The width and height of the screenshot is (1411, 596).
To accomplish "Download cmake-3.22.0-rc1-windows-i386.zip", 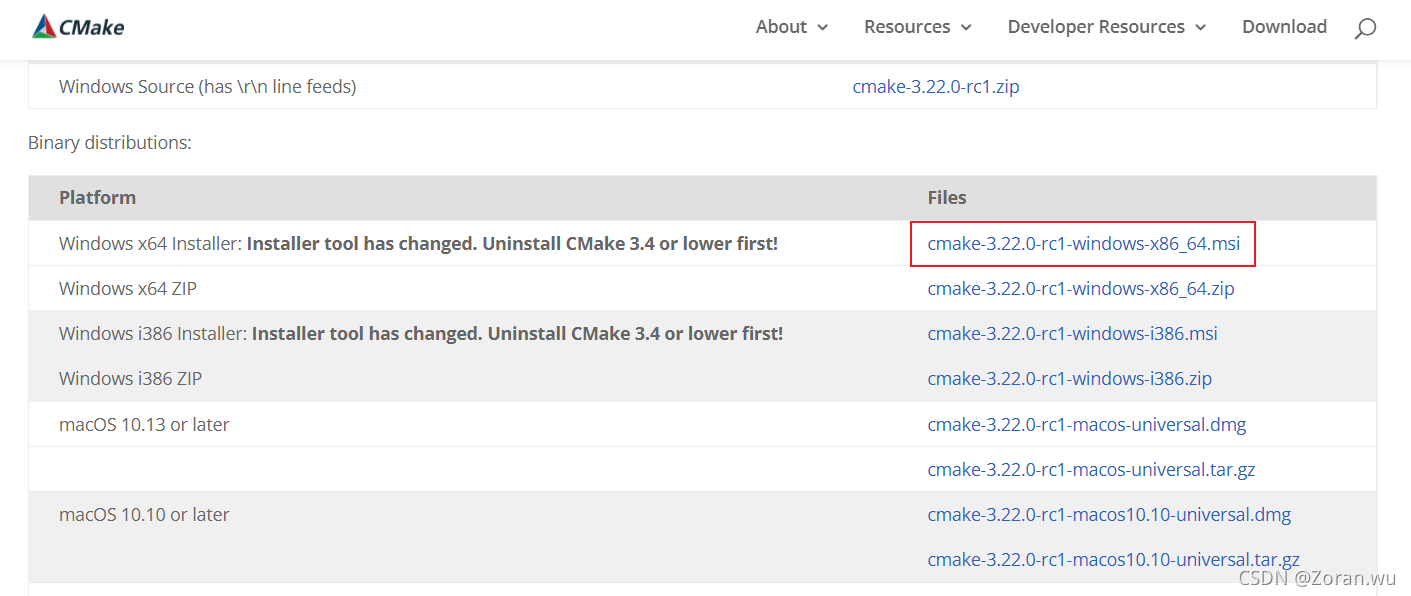I will pos(1070,379).
